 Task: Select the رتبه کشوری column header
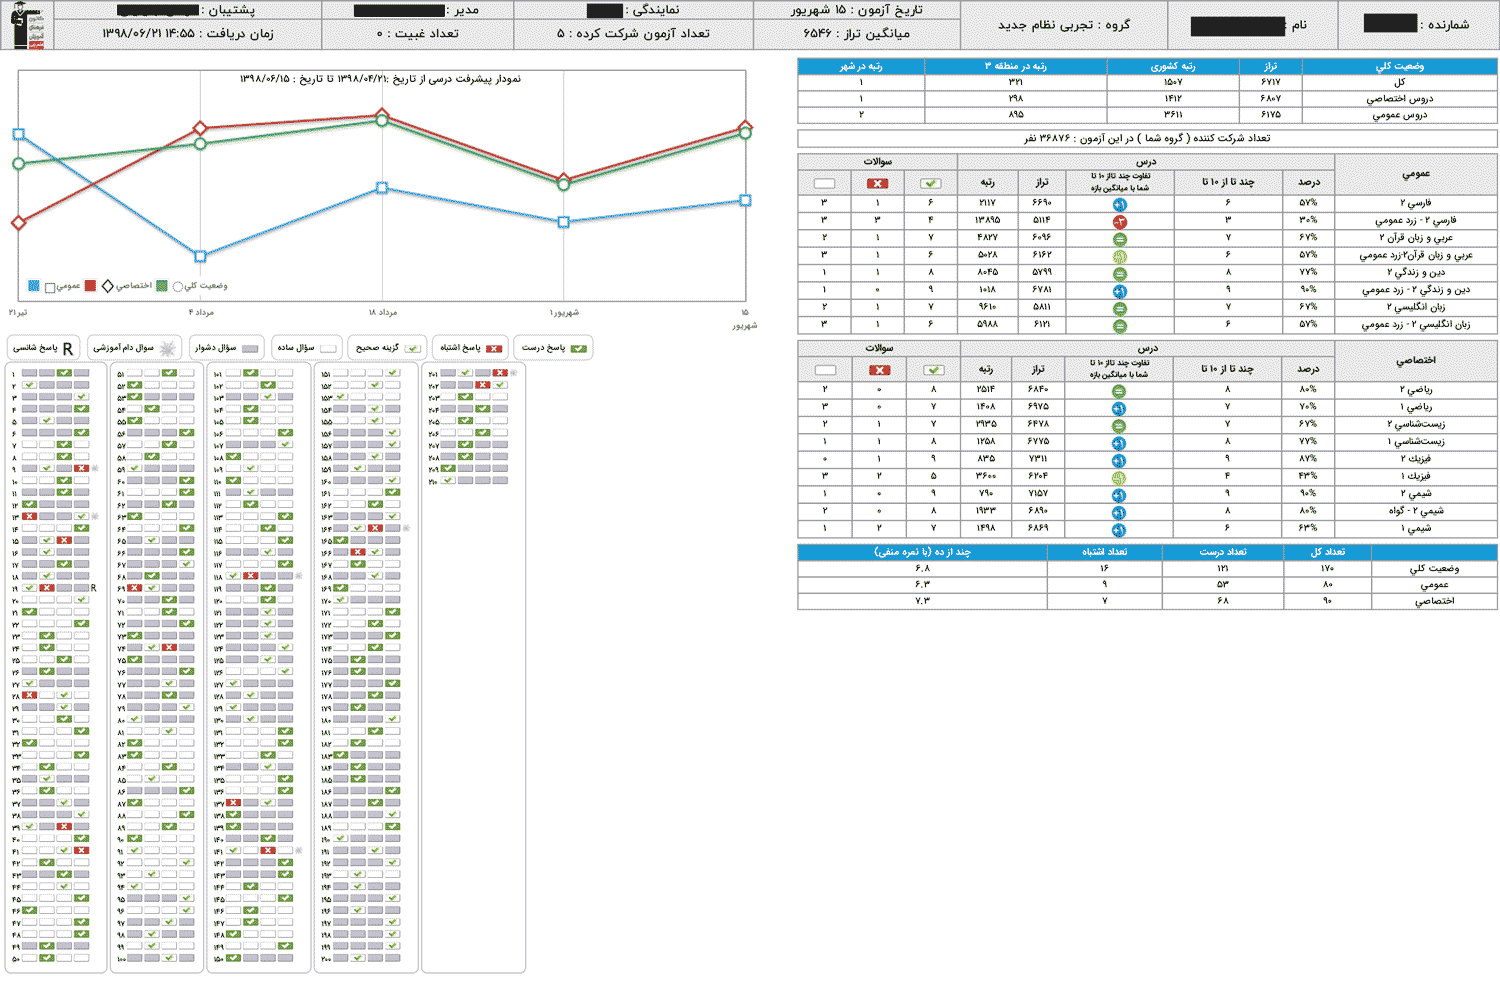click(1172, 66)
